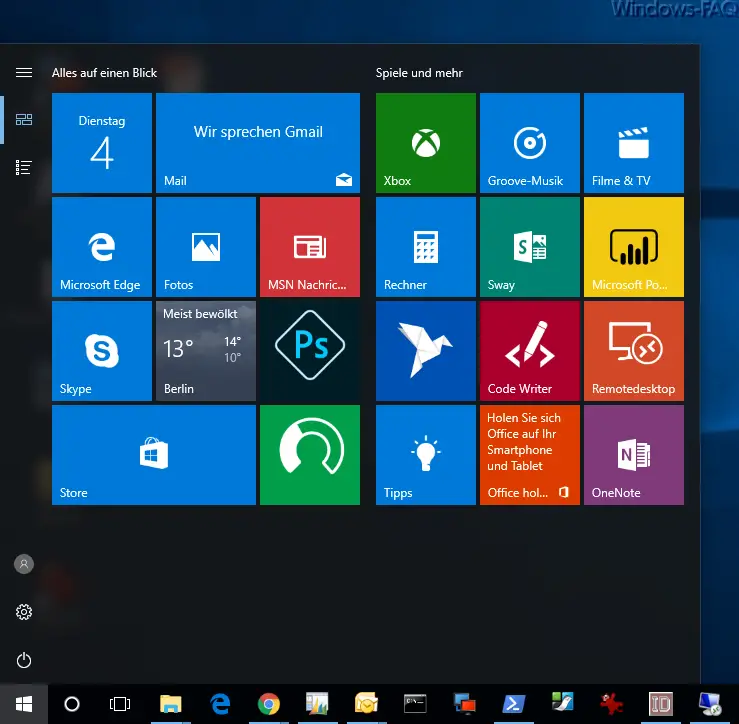Launch Groove-Musik tile
This screenshot has height=724, width=739.
pos(530,143)
